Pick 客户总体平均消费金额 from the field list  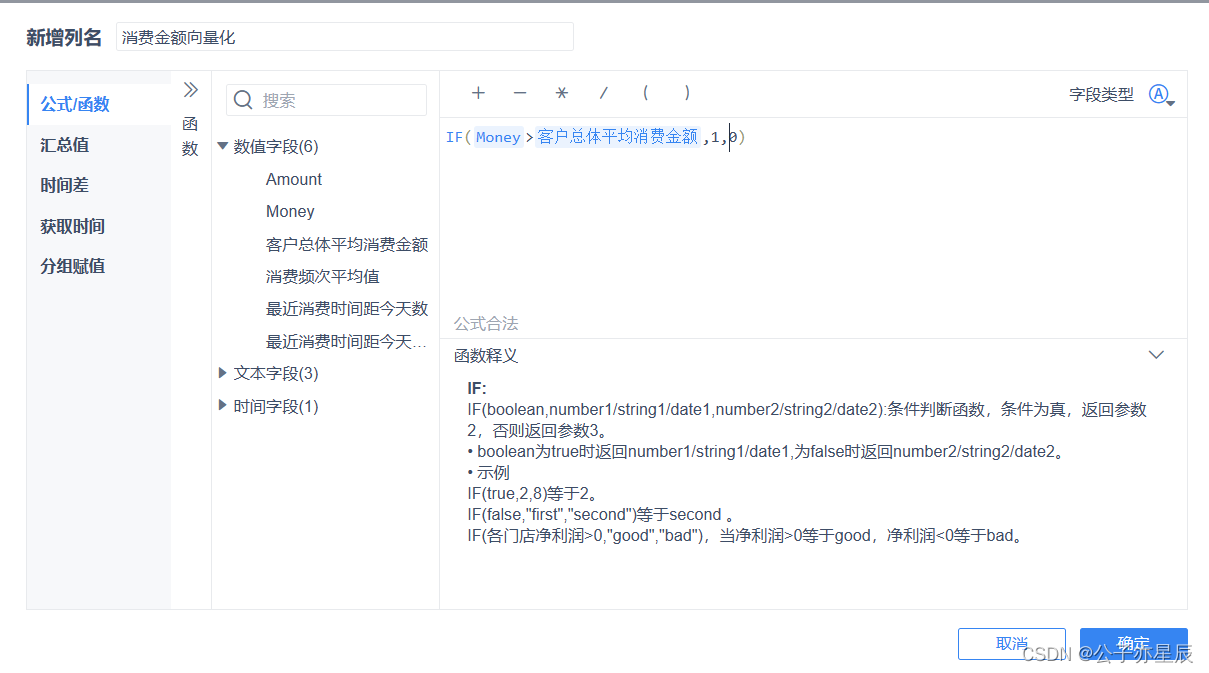coord(347,244)
